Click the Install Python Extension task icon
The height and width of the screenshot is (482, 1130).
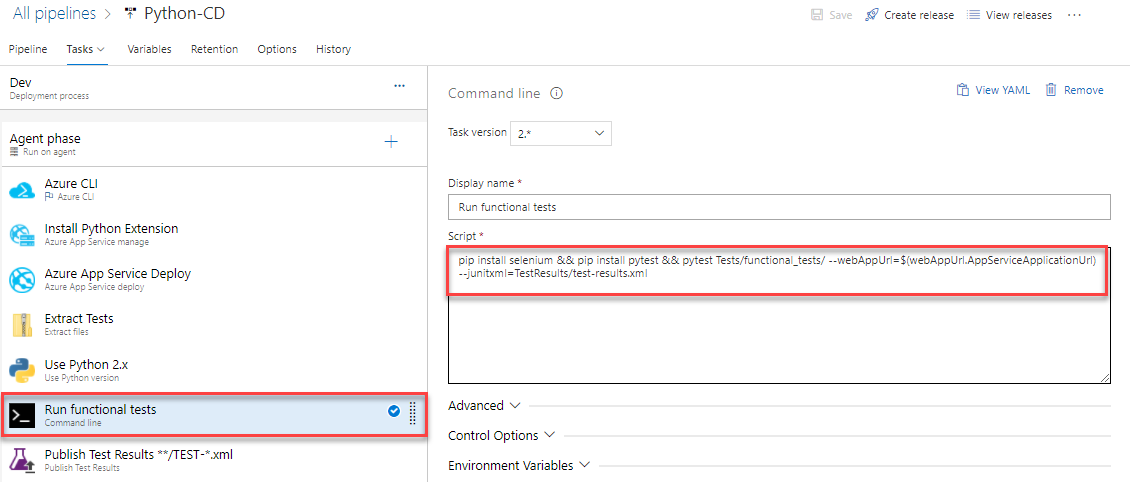point(22,235)
